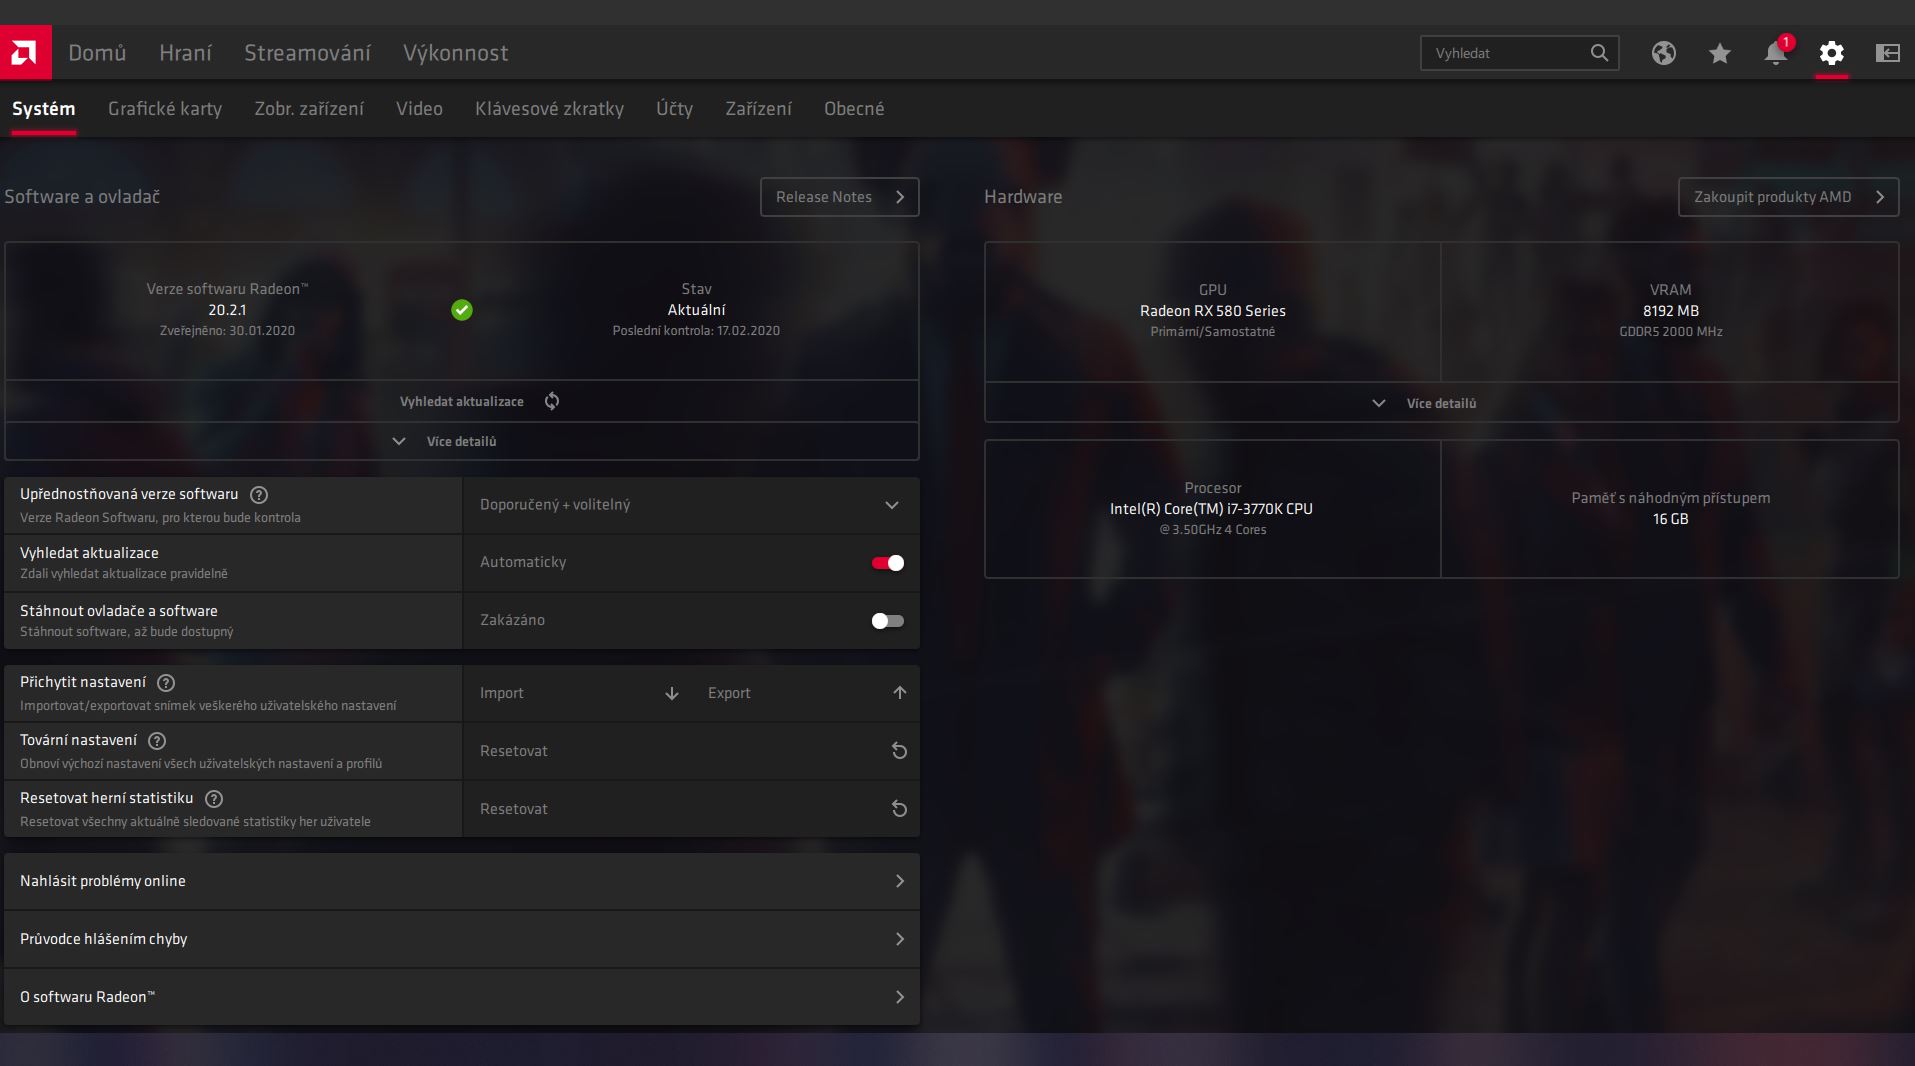Click the AMD logo home icon

[25, 53]
